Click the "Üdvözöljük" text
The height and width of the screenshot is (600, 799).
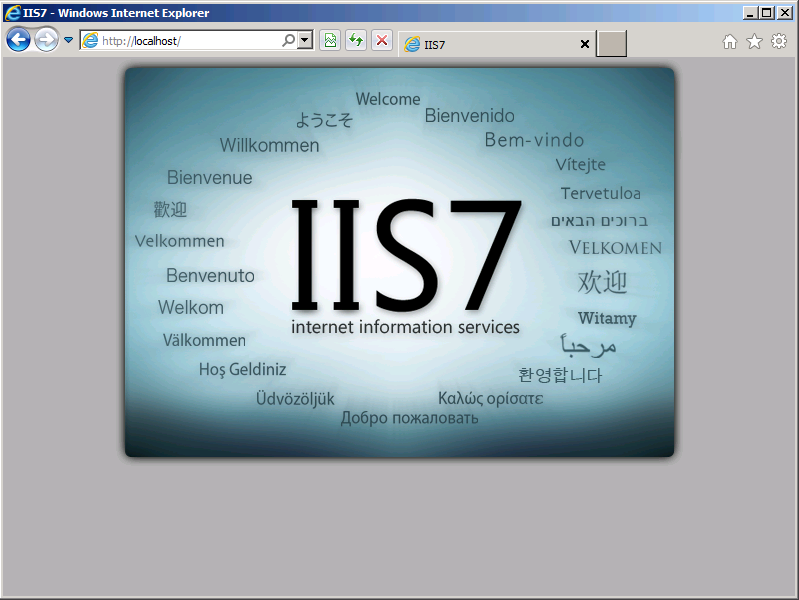[x=295, y=398]
